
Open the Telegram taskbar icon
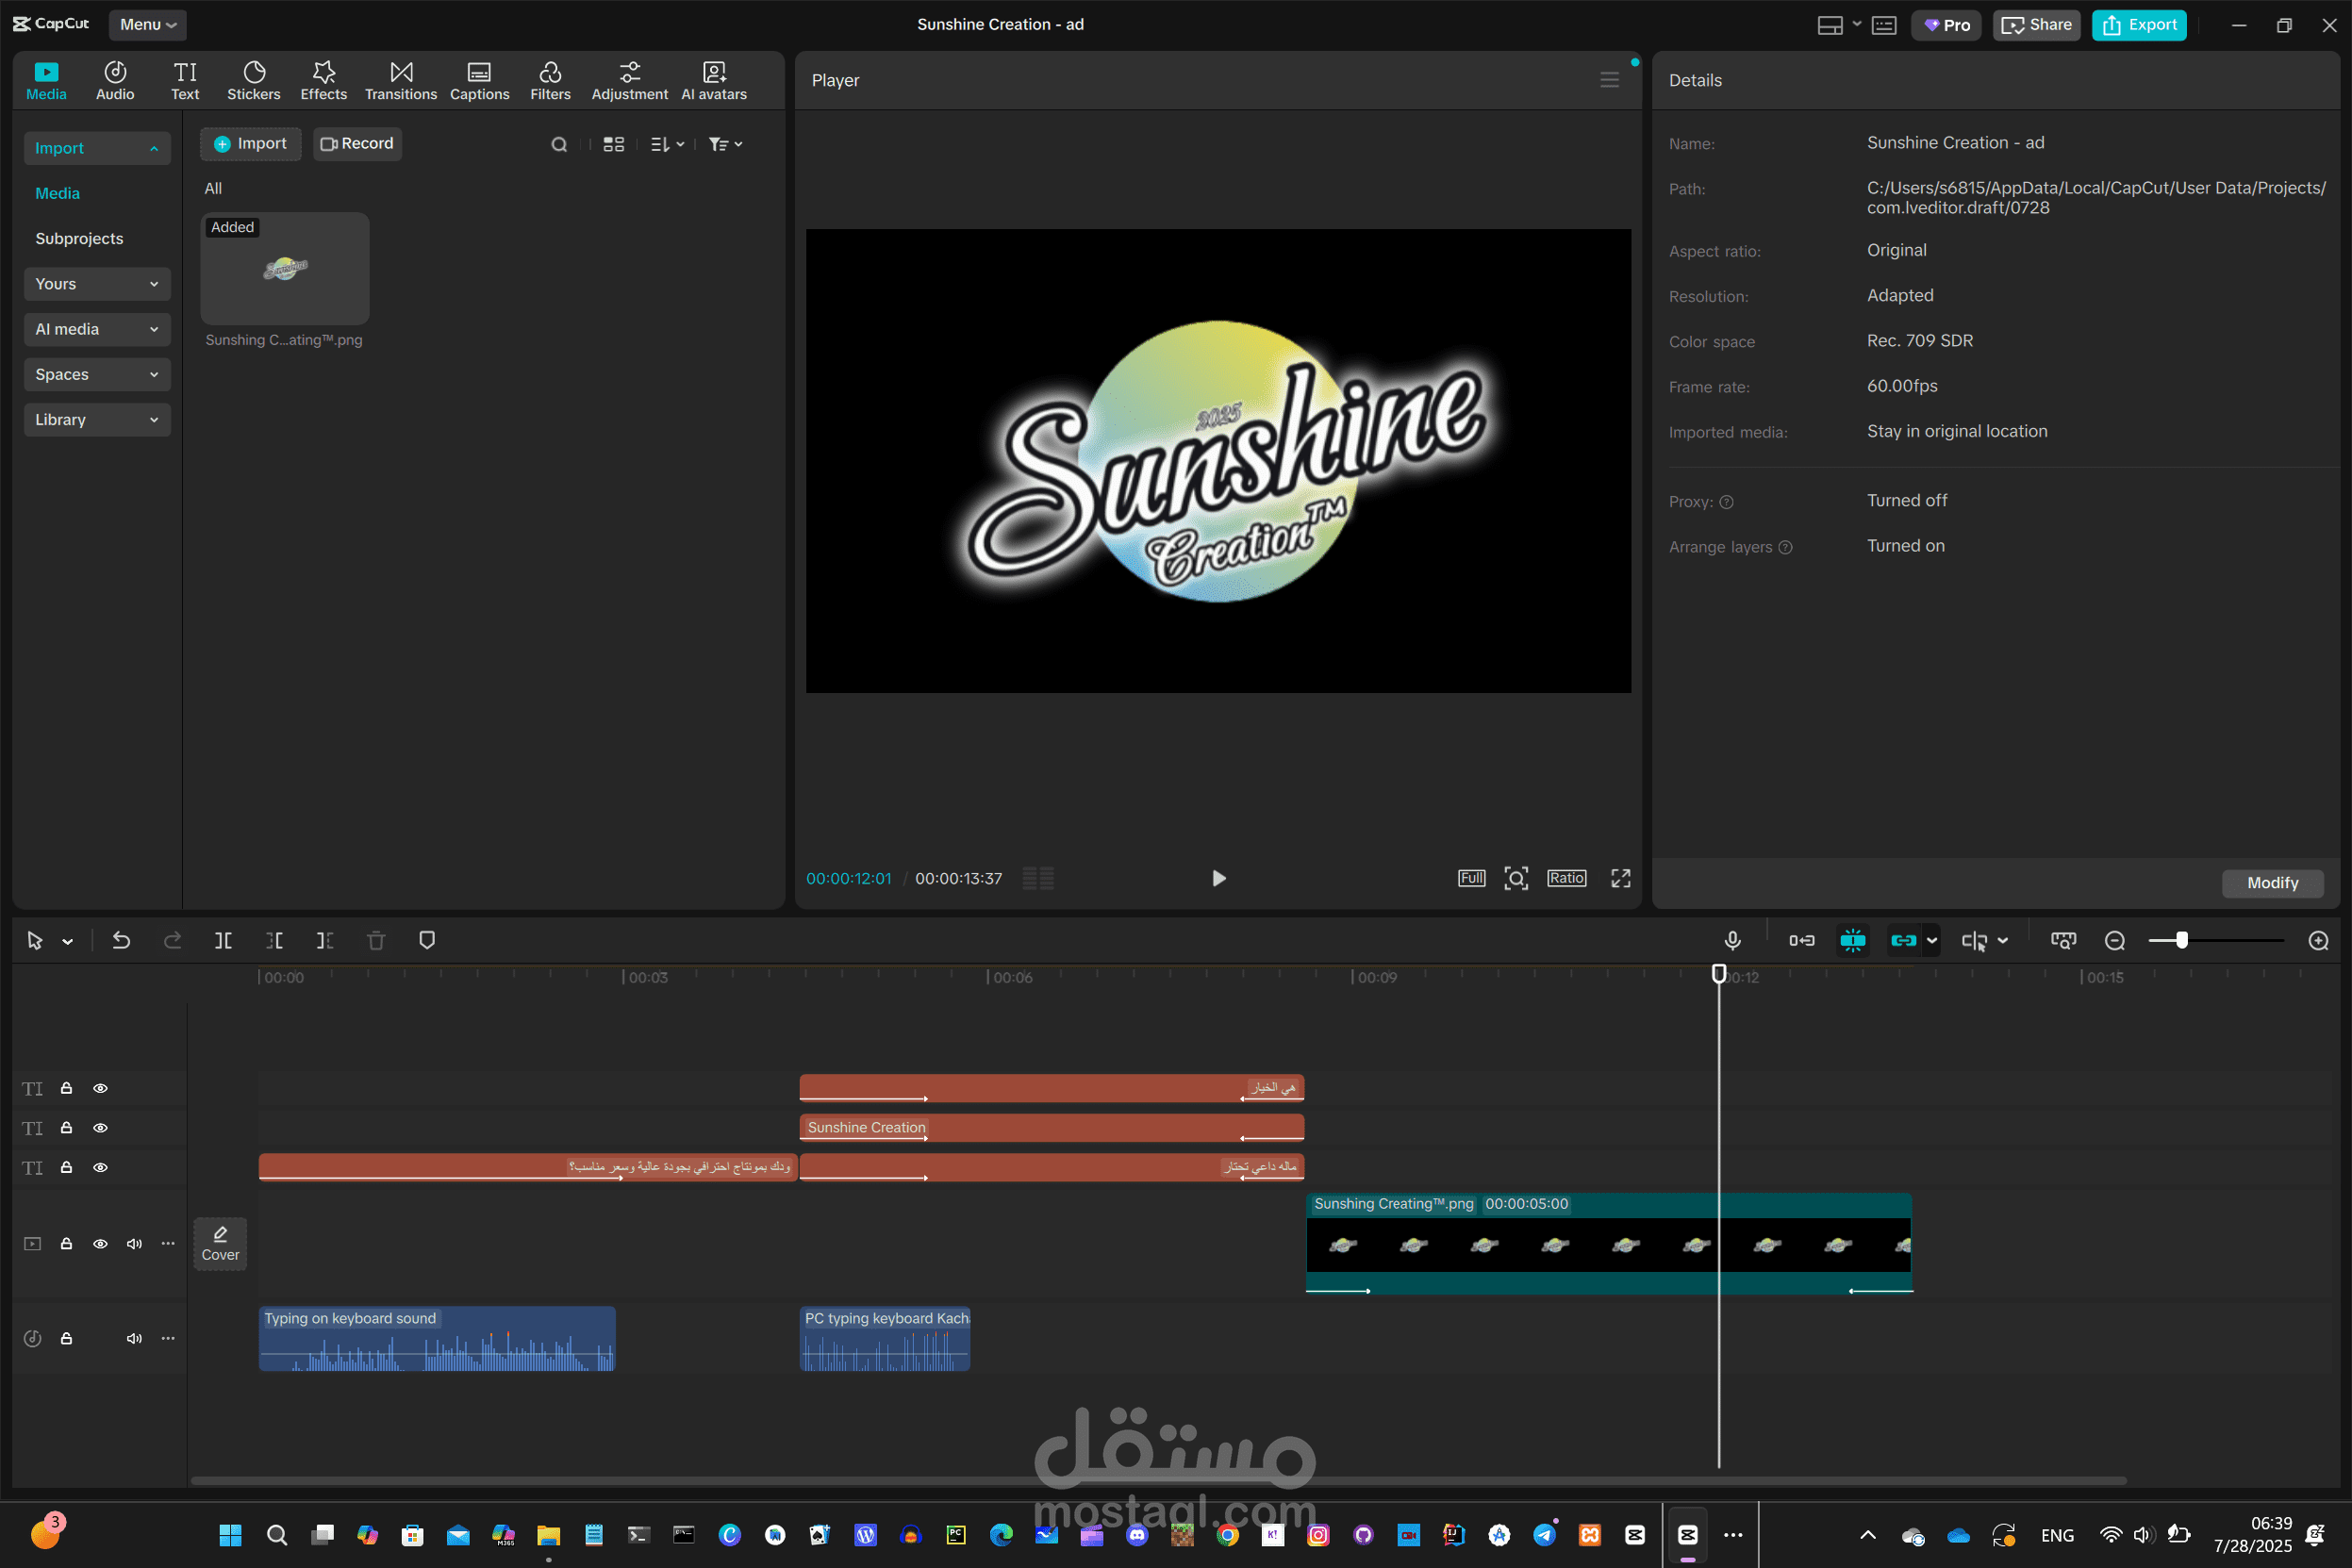point(1544,1534)
